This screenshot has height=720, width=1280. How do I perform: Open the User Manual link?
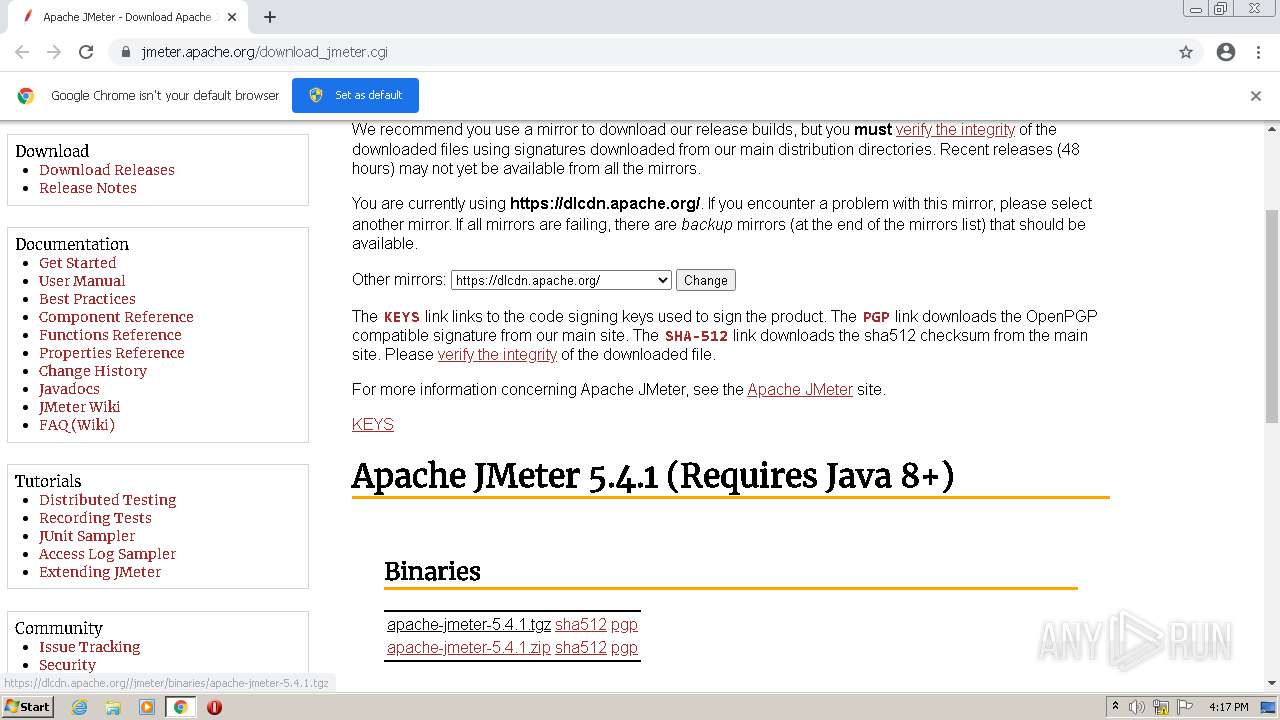point(82,281)
